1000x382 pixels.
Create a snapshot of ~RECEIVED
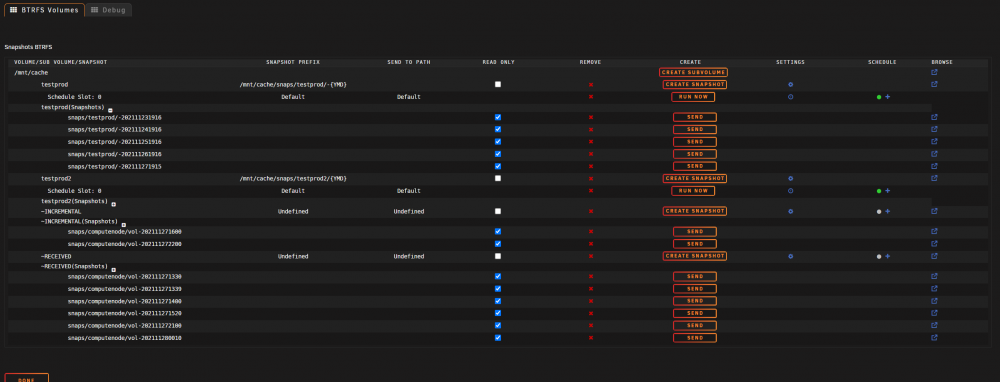coord(695,256)
